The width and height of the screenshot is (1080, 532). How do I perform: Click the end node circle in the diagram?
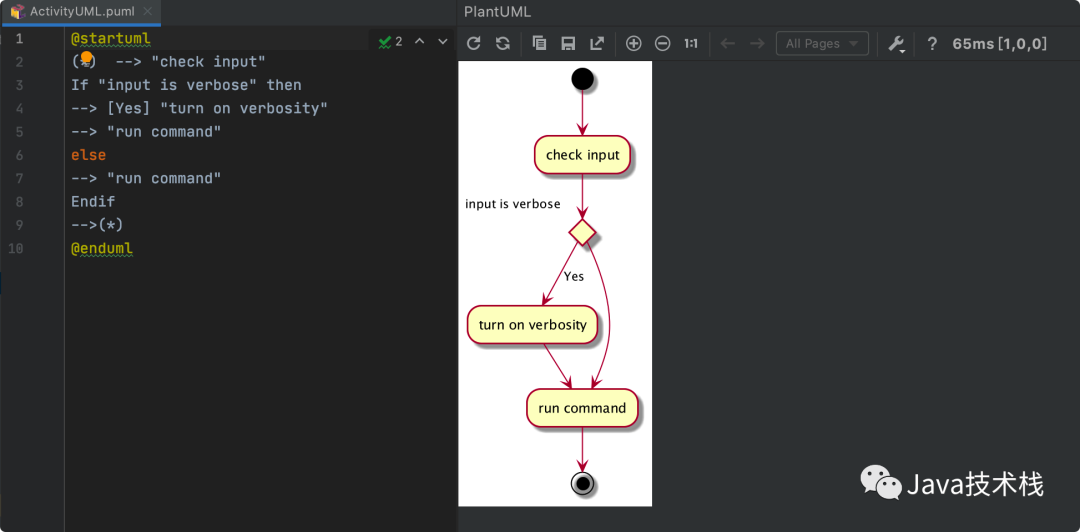pos(582,484)
